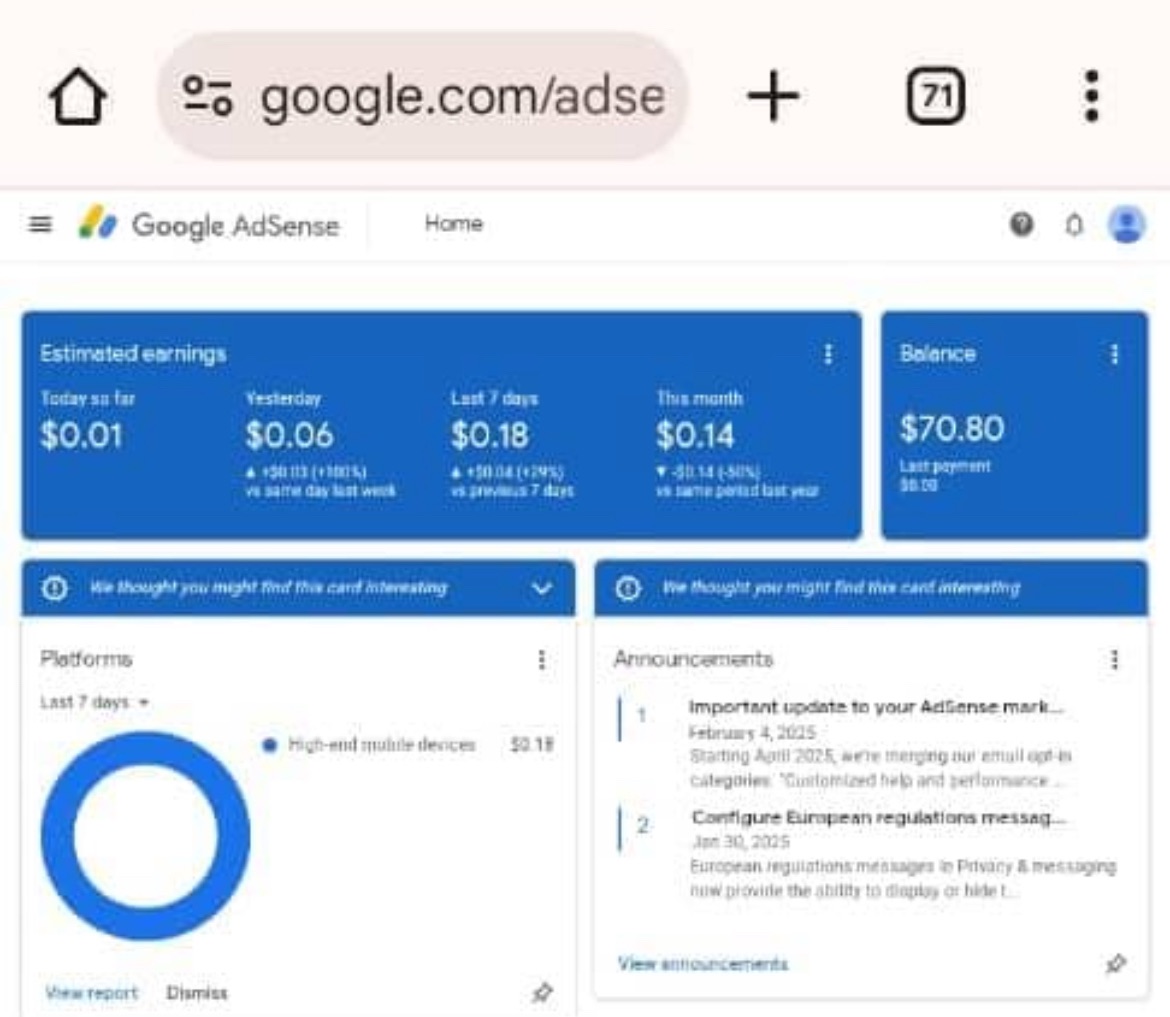
Task: Open the browser three-dot overflow menu
Action: (x=1092, y=97)
